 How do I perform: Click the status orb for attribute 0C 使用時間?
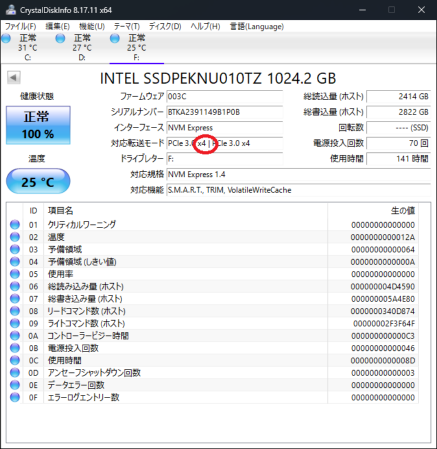15,360
